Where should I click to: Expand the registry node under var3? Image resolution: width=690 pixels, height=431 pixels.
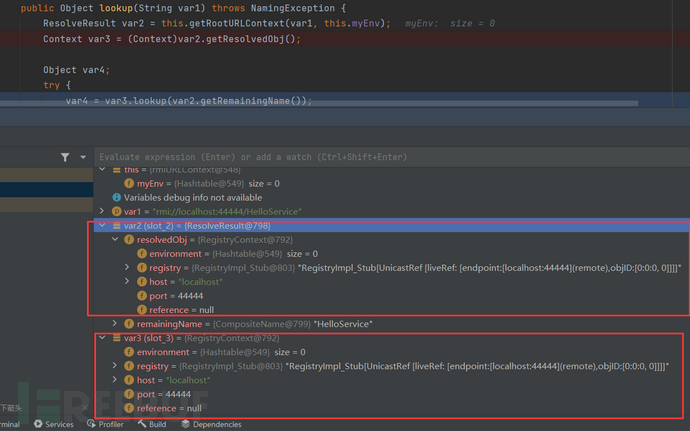tap(115, 367)
